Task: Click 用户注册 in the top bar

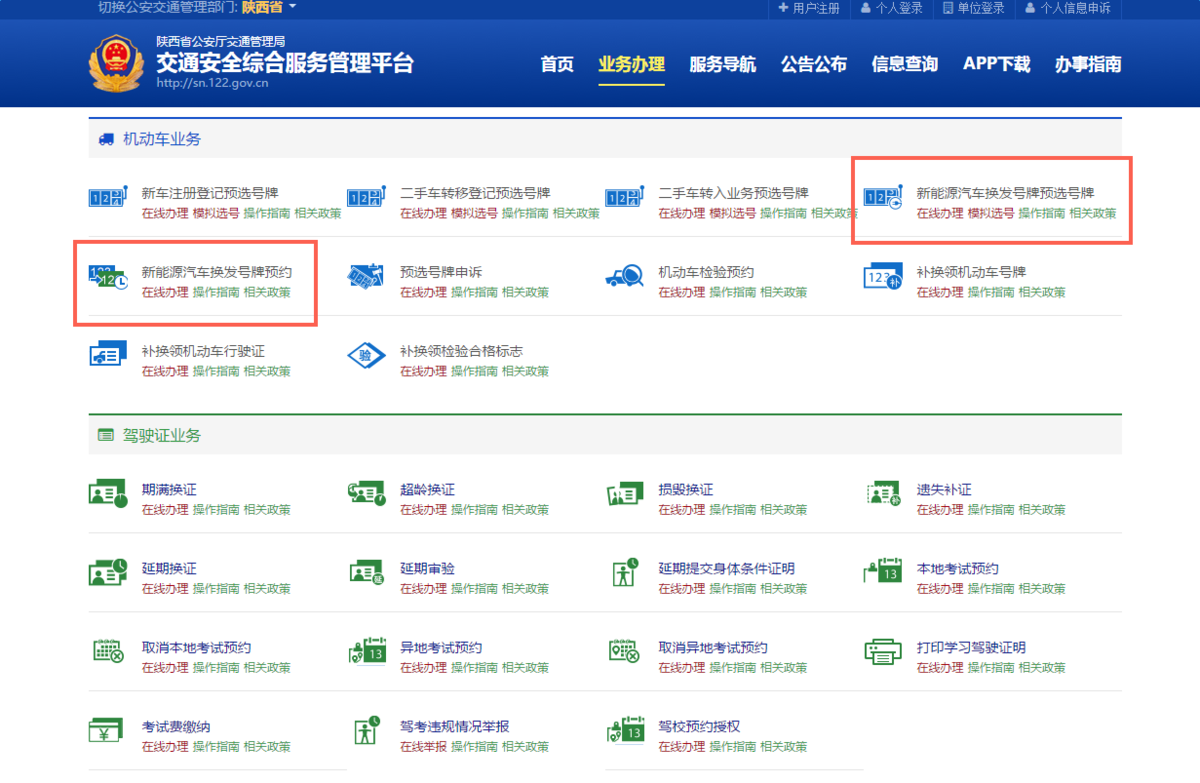Action: tap(809, 8)
